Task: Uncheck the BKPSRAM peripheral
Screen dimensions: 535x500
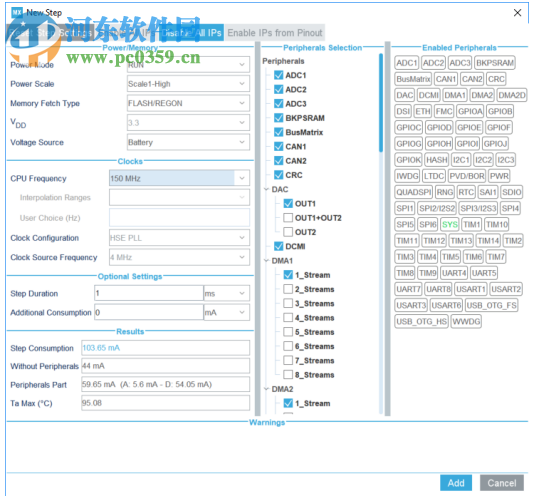Action: 278,118
